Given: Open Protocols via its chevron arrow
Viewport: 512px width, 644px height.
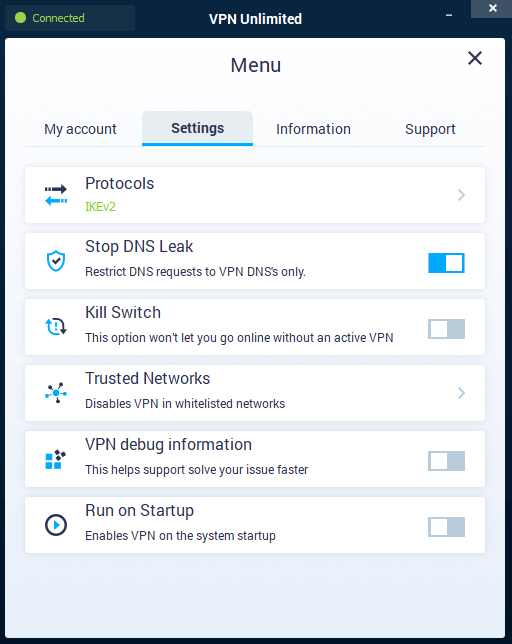Looking at the screenshot, I should (x=461, y=195).
